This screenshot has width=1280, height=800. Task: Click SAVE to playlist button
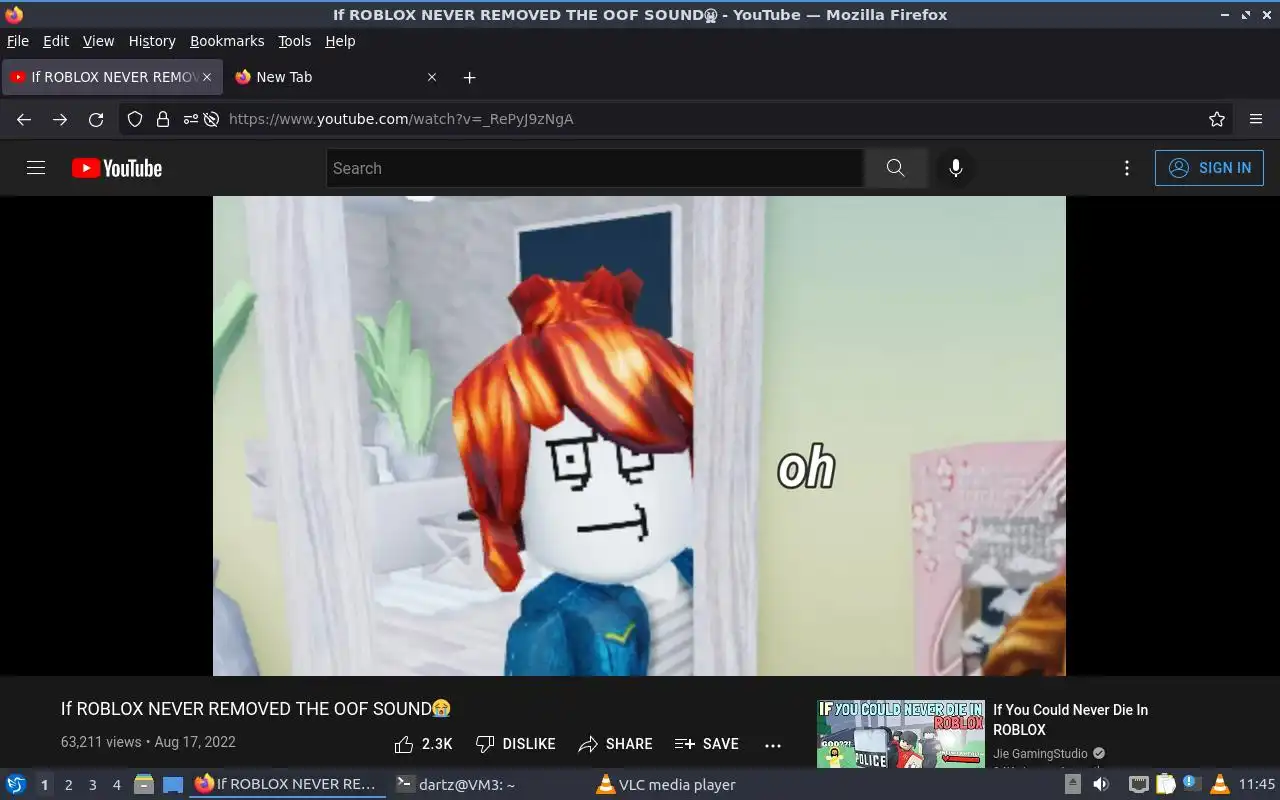click(x=707, y=744)
